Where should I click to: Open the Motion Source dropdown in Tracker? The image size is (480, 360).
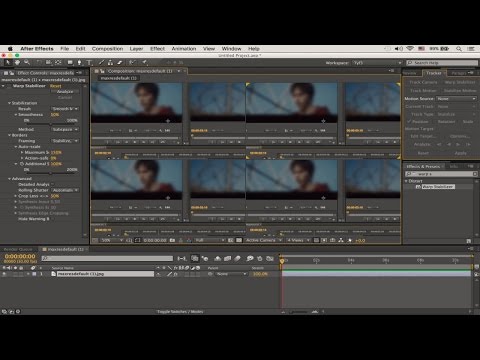[456, 99]
